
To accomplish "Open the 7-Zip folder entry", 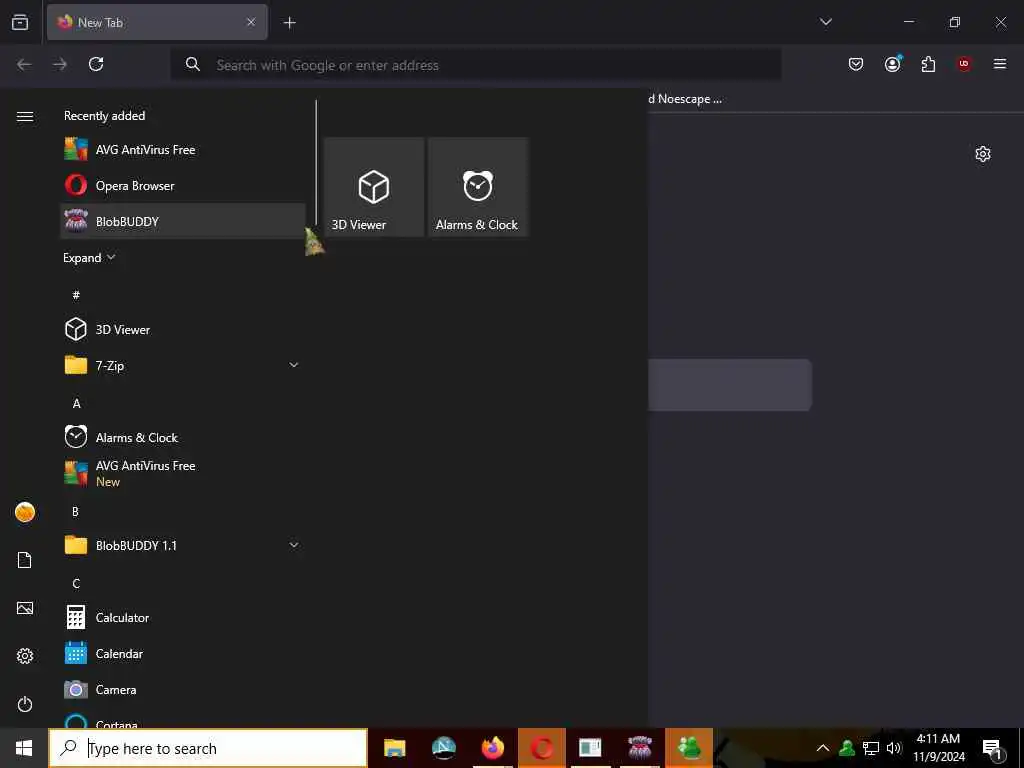I will tap(182, 365).
